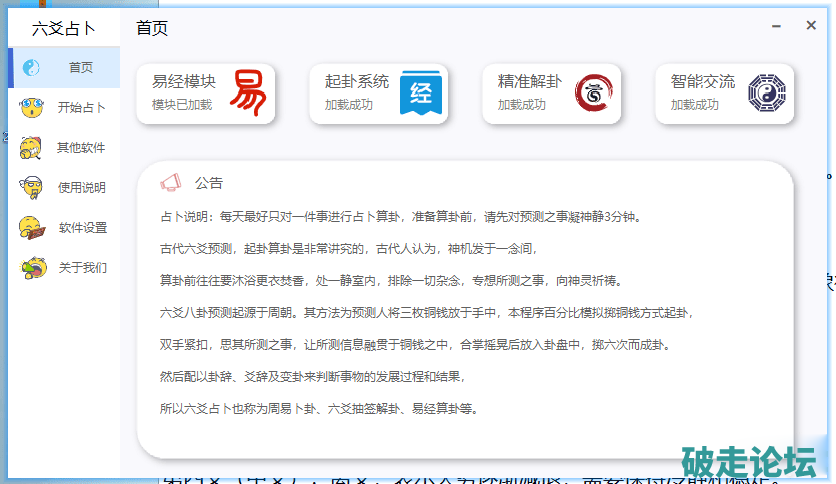Click the emoji icon beside 关于我们
Viewport: 836px width, 484px height.
[x=32, y=268]
